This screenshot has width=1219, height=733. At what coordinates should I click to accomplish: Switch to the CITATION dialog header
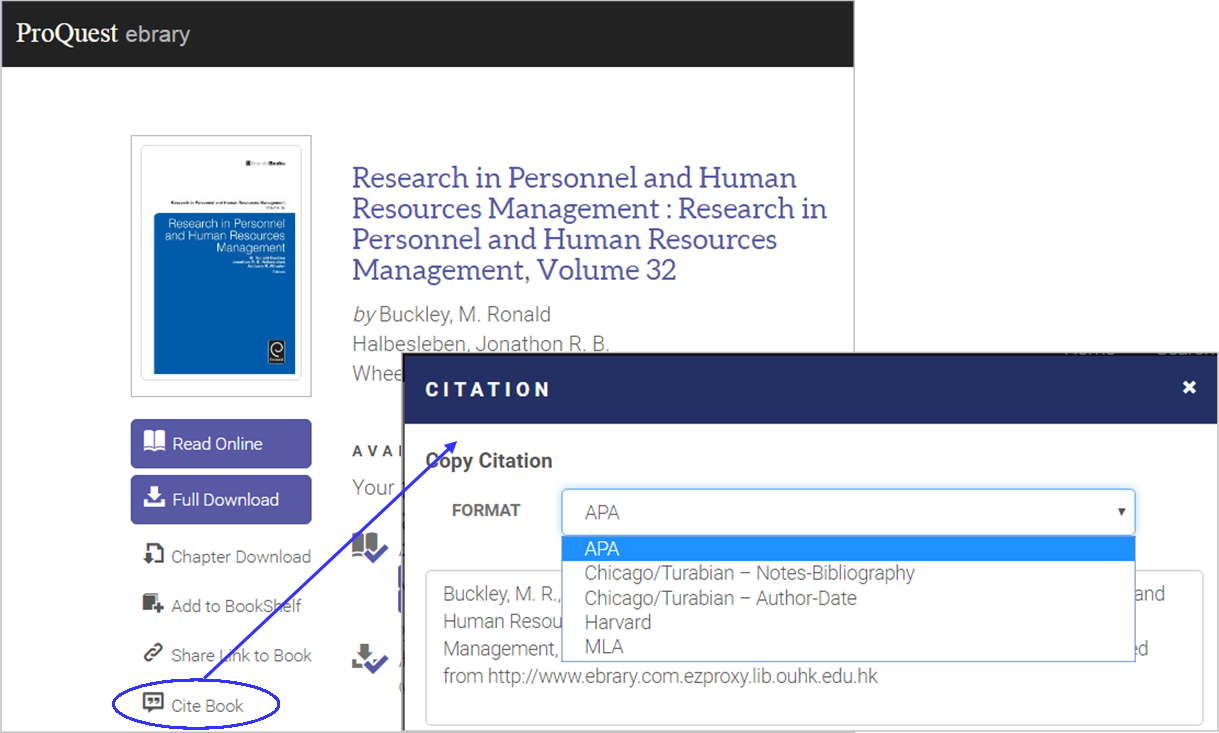[x=487, y=389]
